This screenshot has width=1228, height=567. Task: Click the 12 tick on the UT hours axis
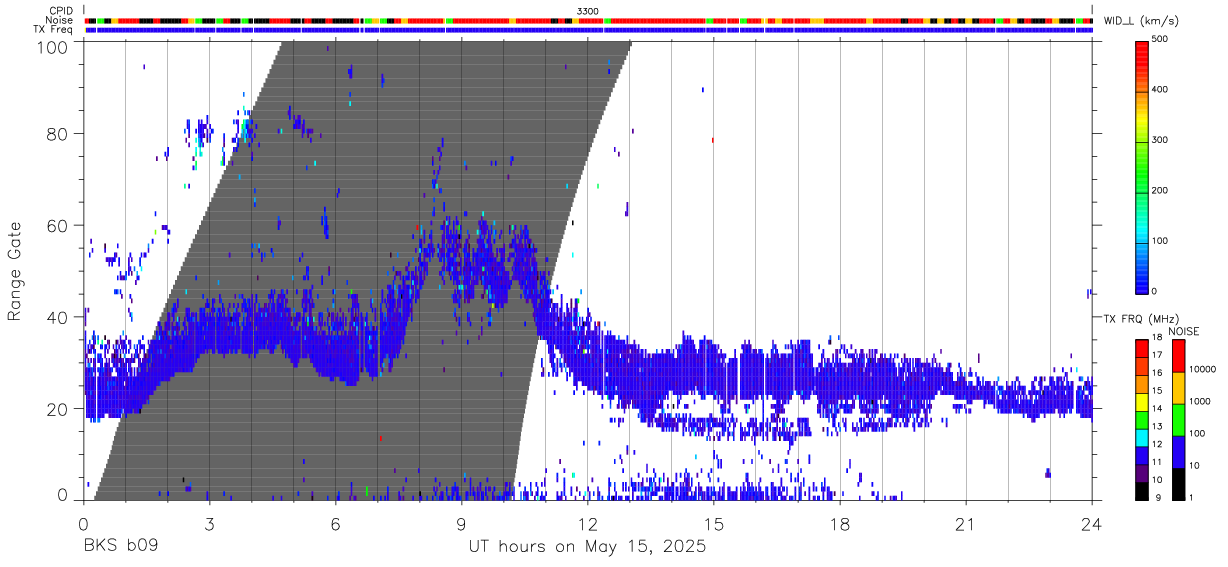[588, 524]
